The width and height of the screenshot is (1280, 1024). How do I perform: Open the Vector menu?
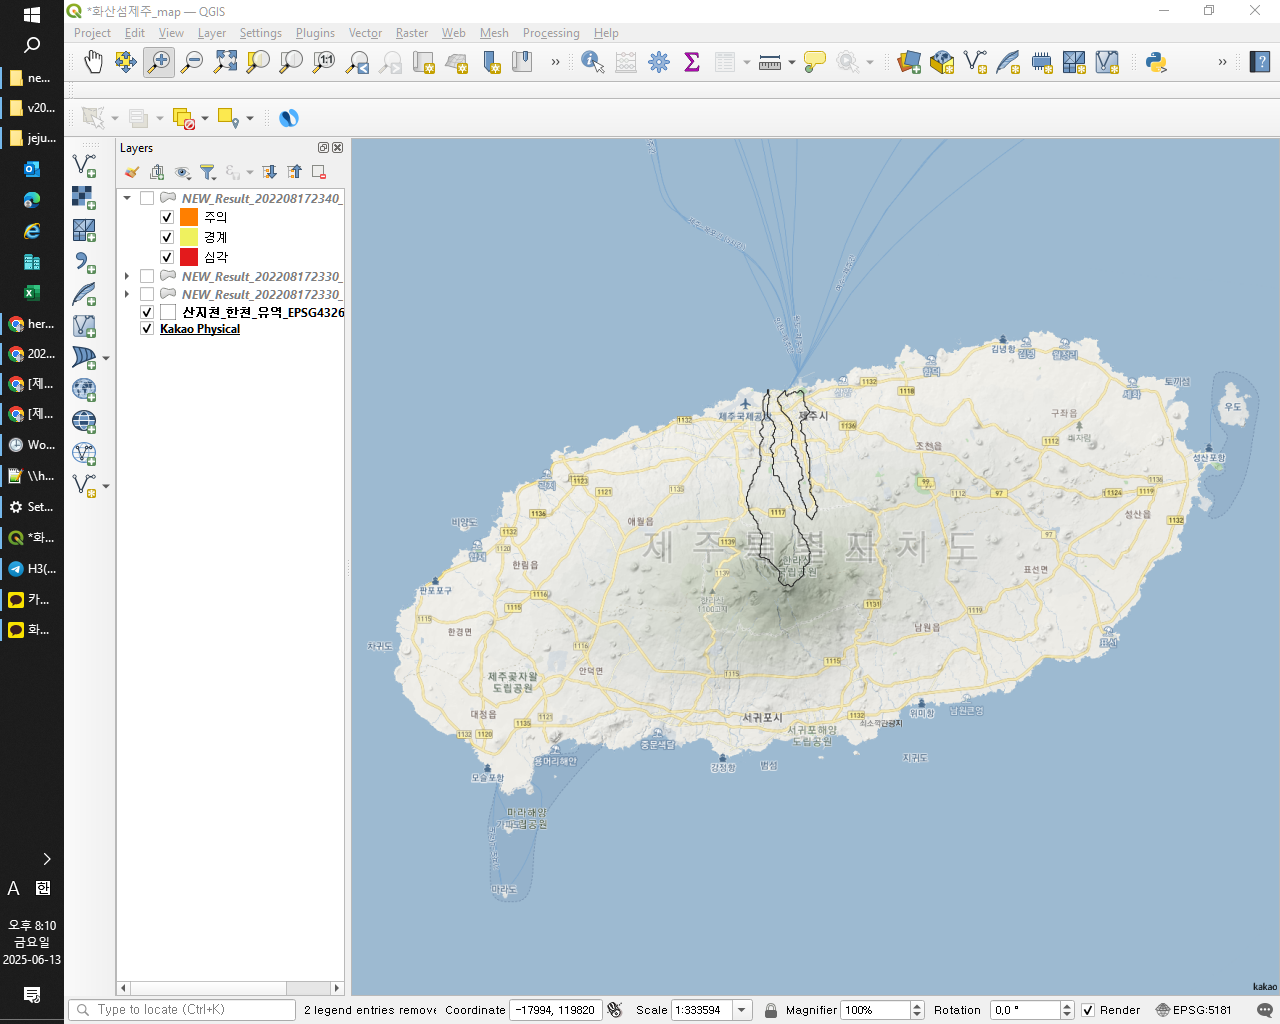[365, 33]
